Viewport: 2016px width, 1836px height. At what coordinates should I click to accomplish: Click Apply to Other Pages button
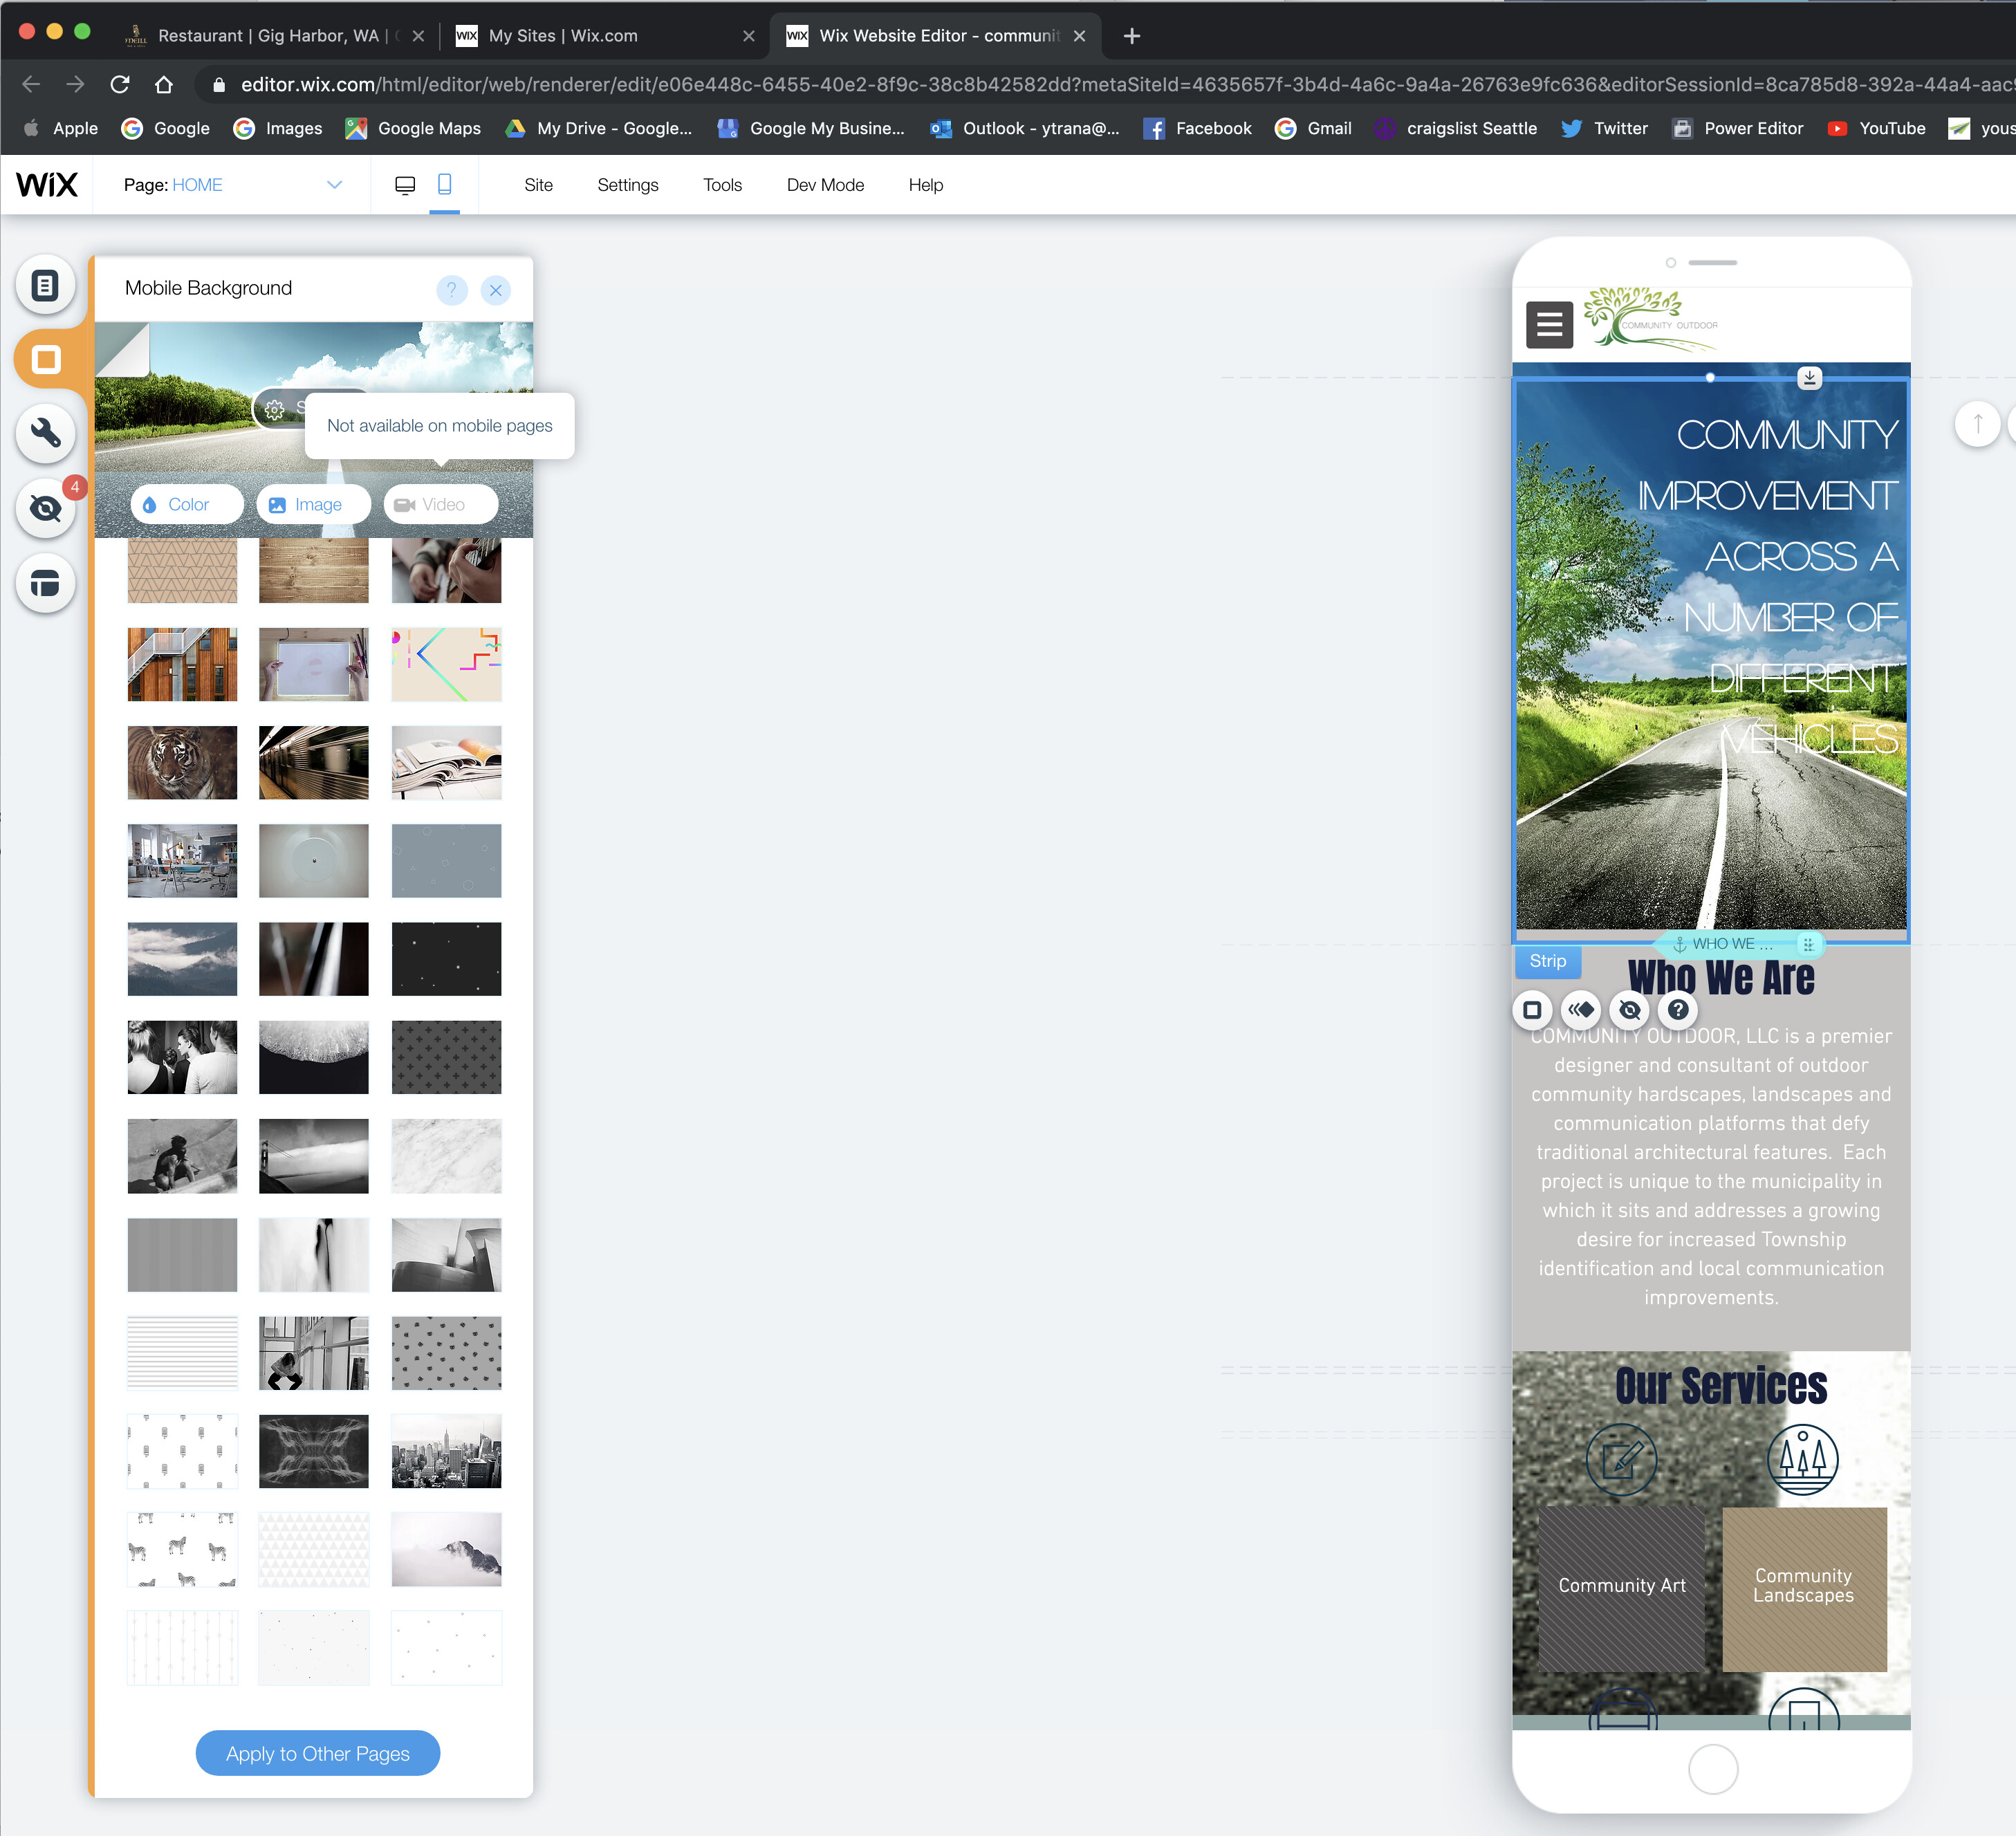coord(317,1753)
